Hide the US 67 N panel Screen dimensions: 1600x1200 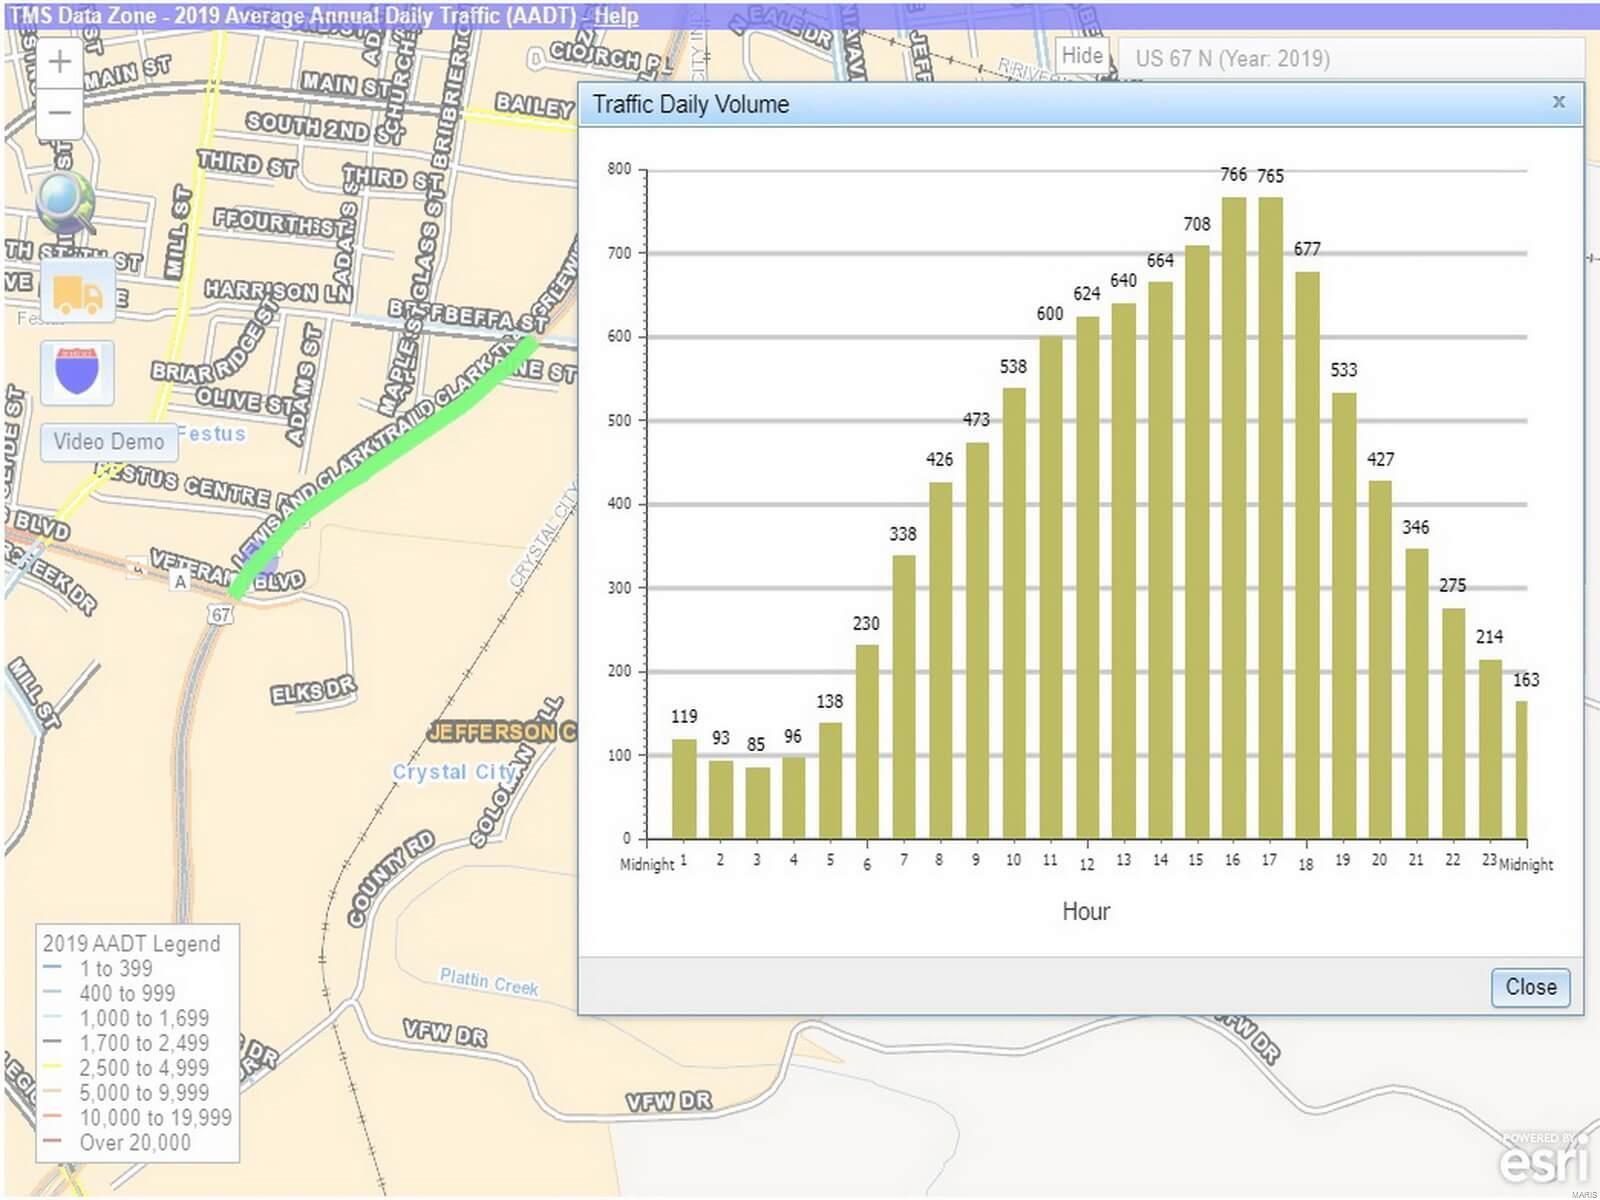click(1081, 56)
